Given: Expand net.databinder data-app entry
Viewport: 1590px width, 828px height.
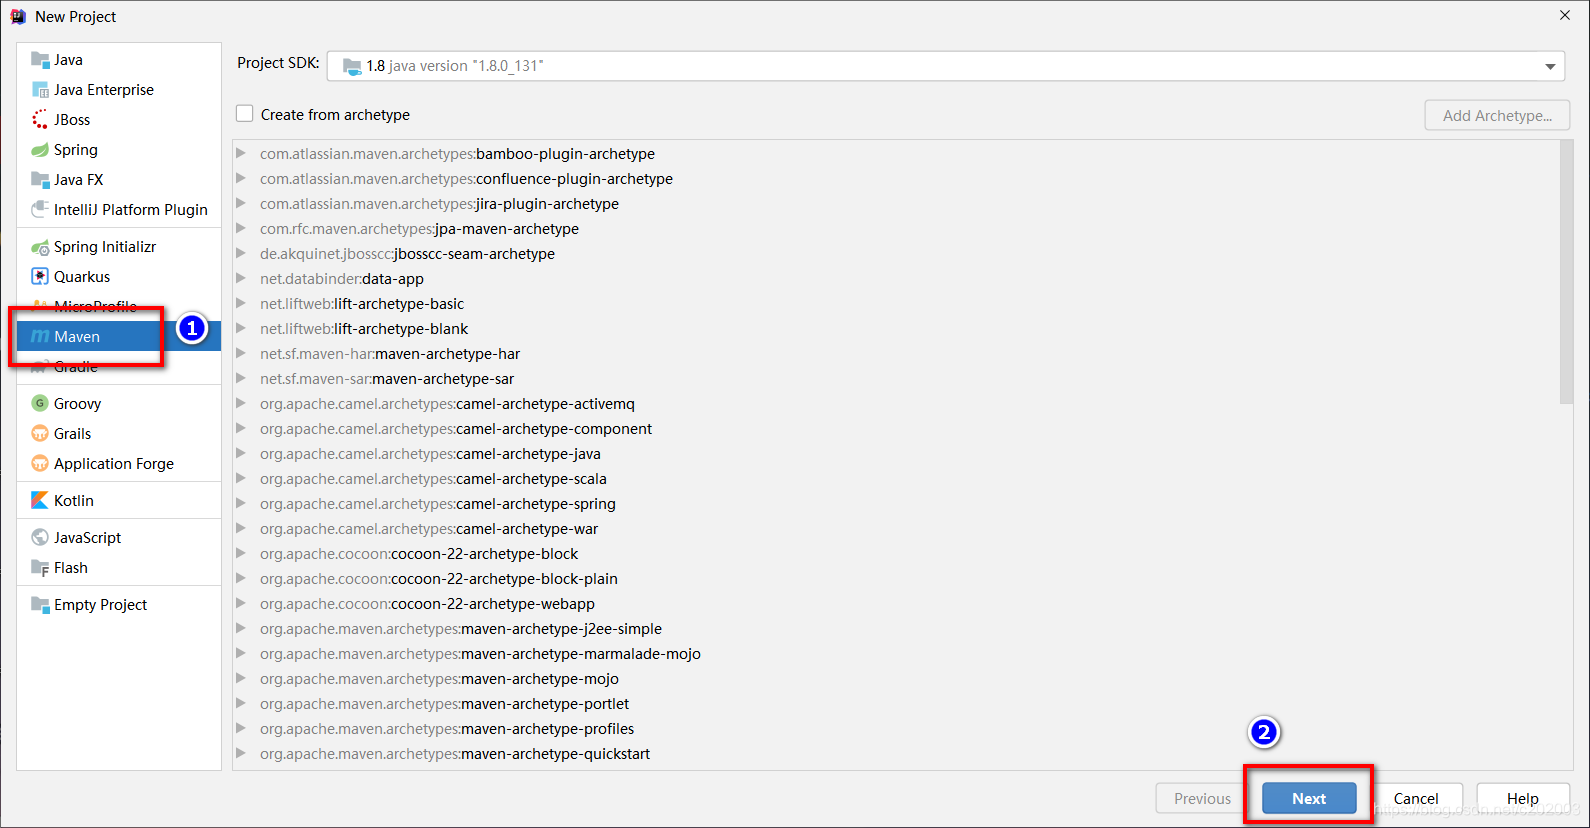Looking at the screenshot, I should tap(241, 279).
